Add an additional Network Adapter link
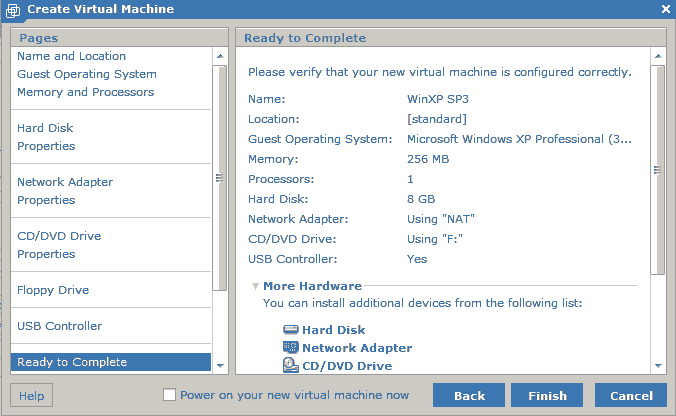676x416 pixels. pyautogui.click(x=357, y=348)
